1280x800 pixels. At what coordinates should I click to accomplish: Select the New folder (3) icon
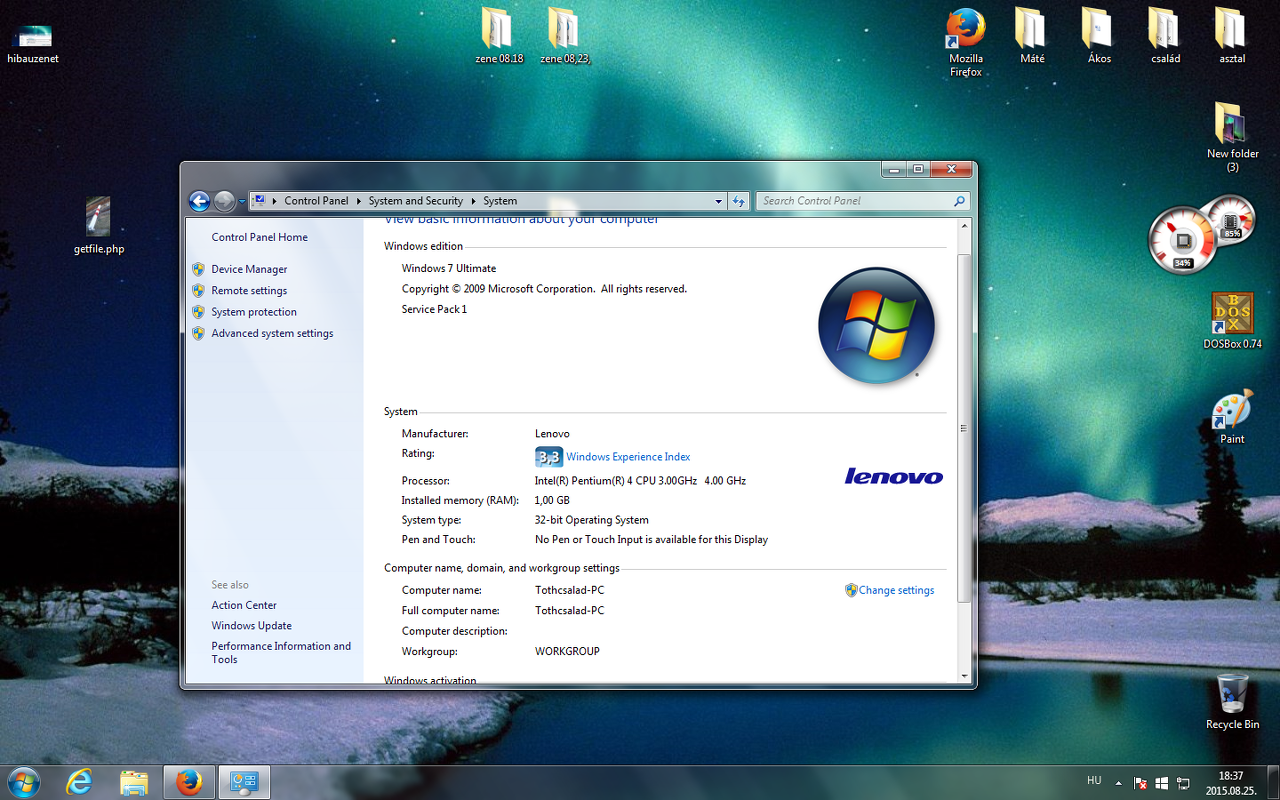point(1232,137)
